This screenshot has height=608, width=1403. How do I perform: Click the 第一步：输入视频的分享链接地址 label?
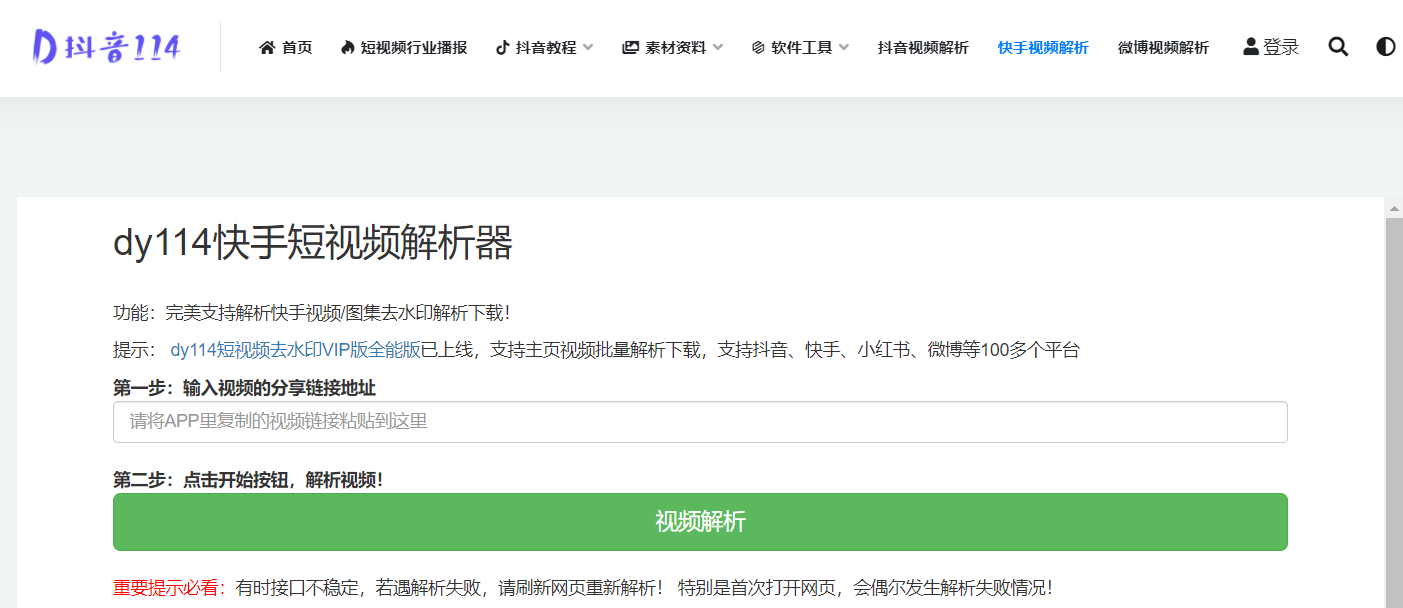point(244,387)
